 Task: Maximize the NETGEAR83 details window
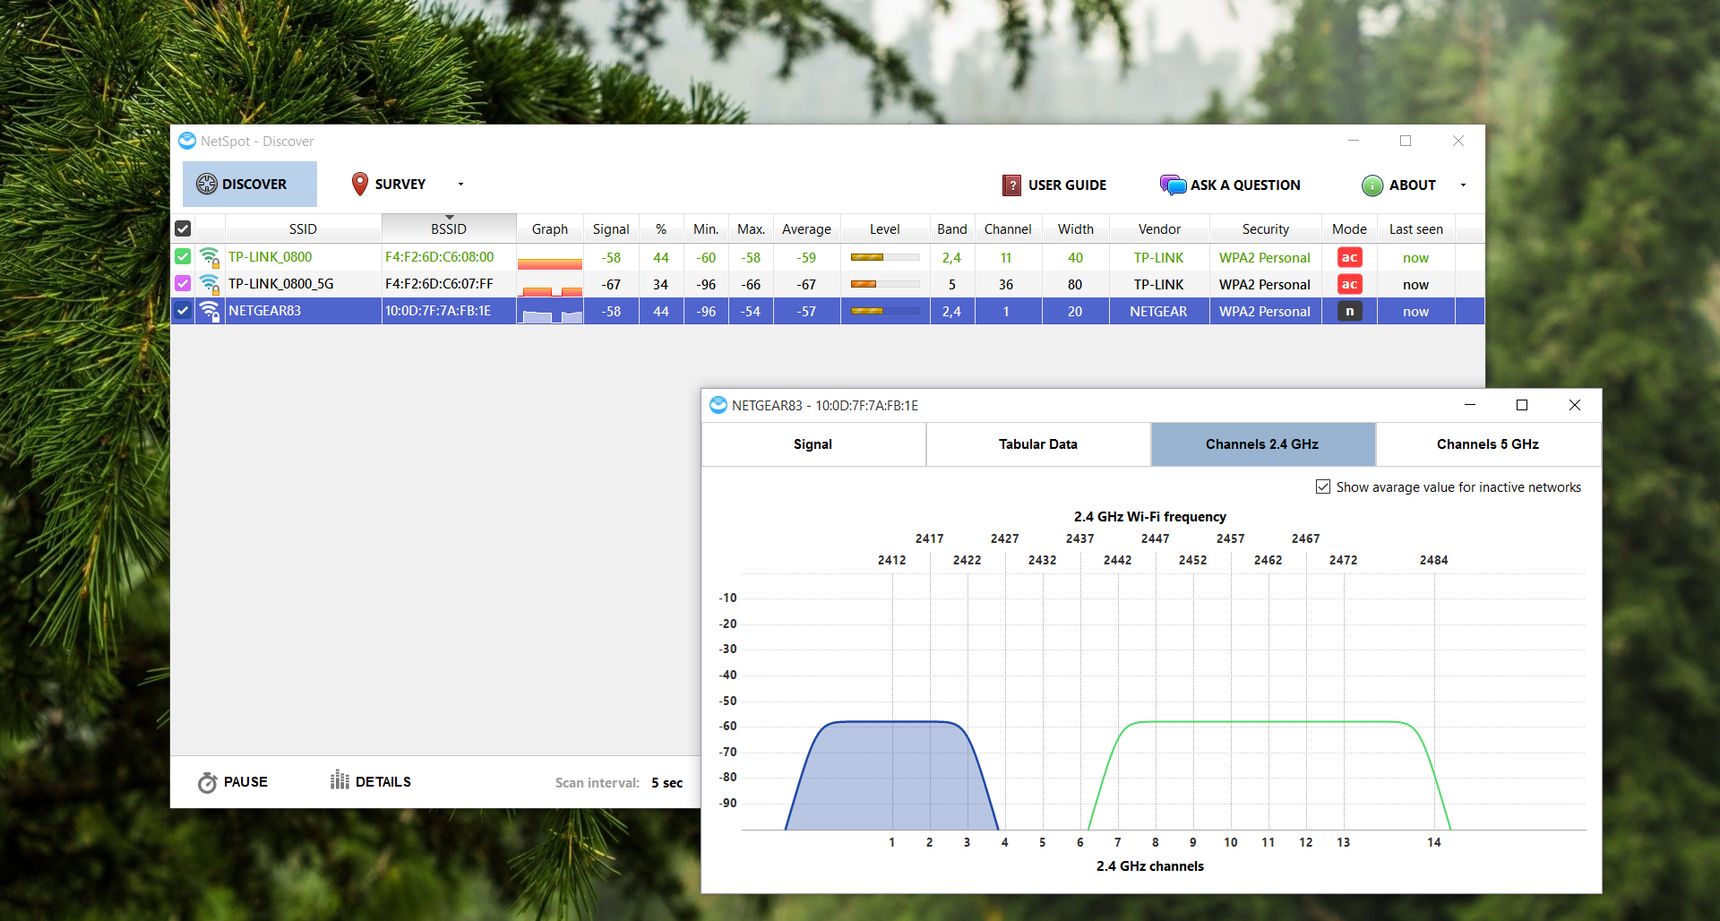[x=1522, y=405]
